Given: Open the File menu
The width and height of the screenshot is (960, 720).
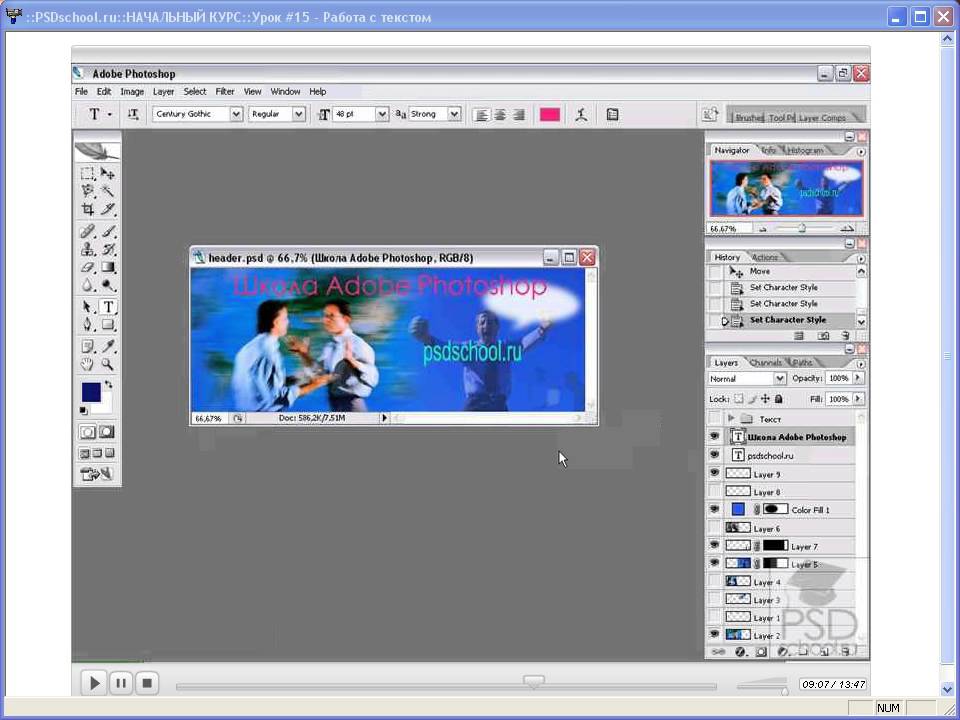Looking at the screenshot, I should pyautogui.click(x=81, y=92).
